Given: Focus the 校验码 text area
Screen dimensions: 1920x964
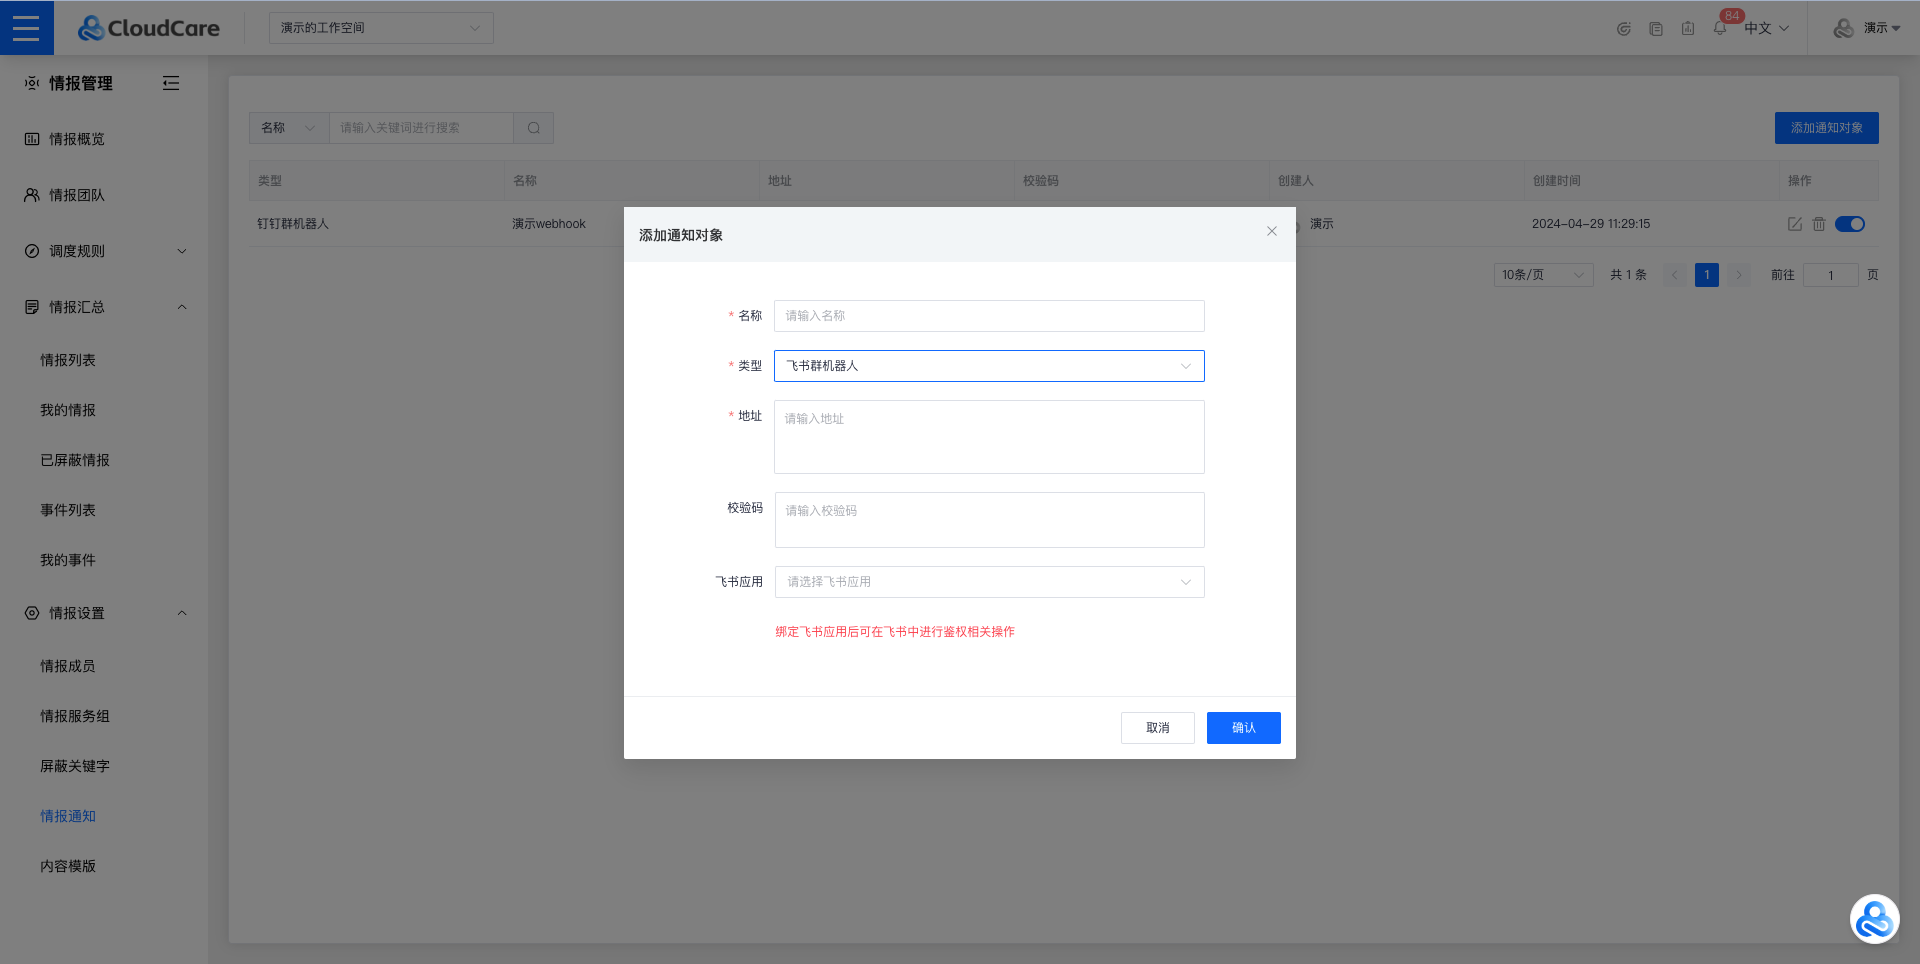Looking at the screenshot, I should tap(989, 520).
